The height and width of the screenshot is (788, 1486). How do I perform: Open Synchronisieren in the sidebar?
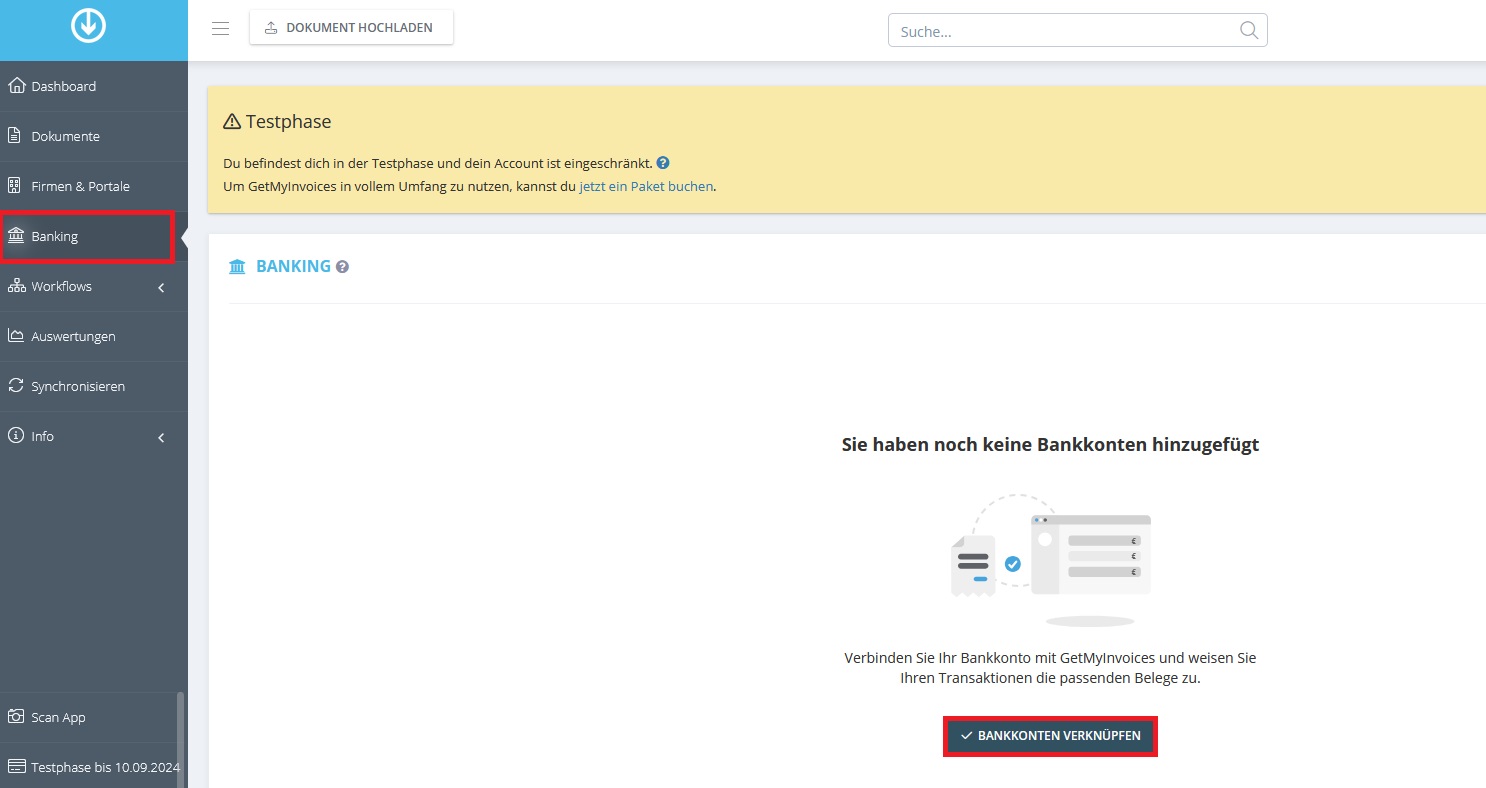94,386
